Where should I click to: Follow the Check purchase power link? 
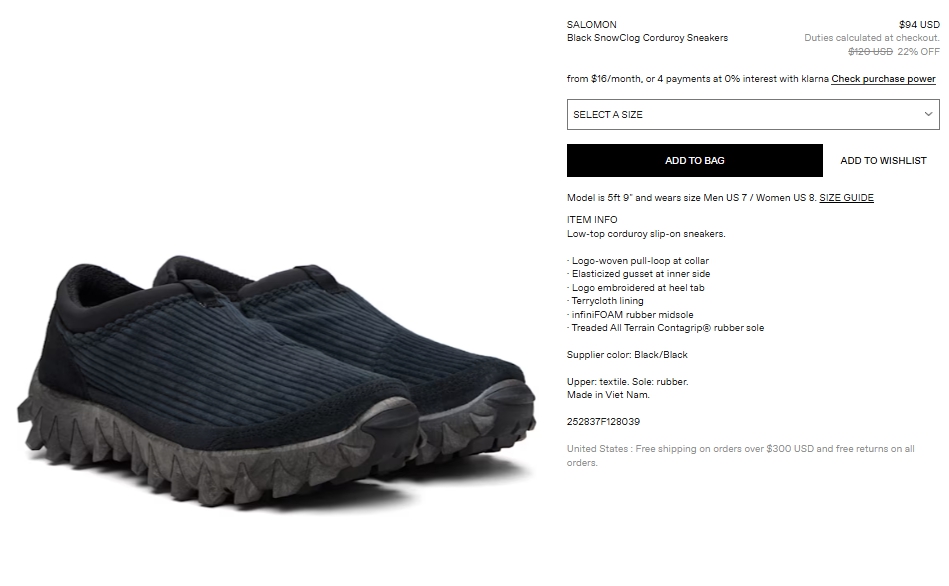coord(883,79)
